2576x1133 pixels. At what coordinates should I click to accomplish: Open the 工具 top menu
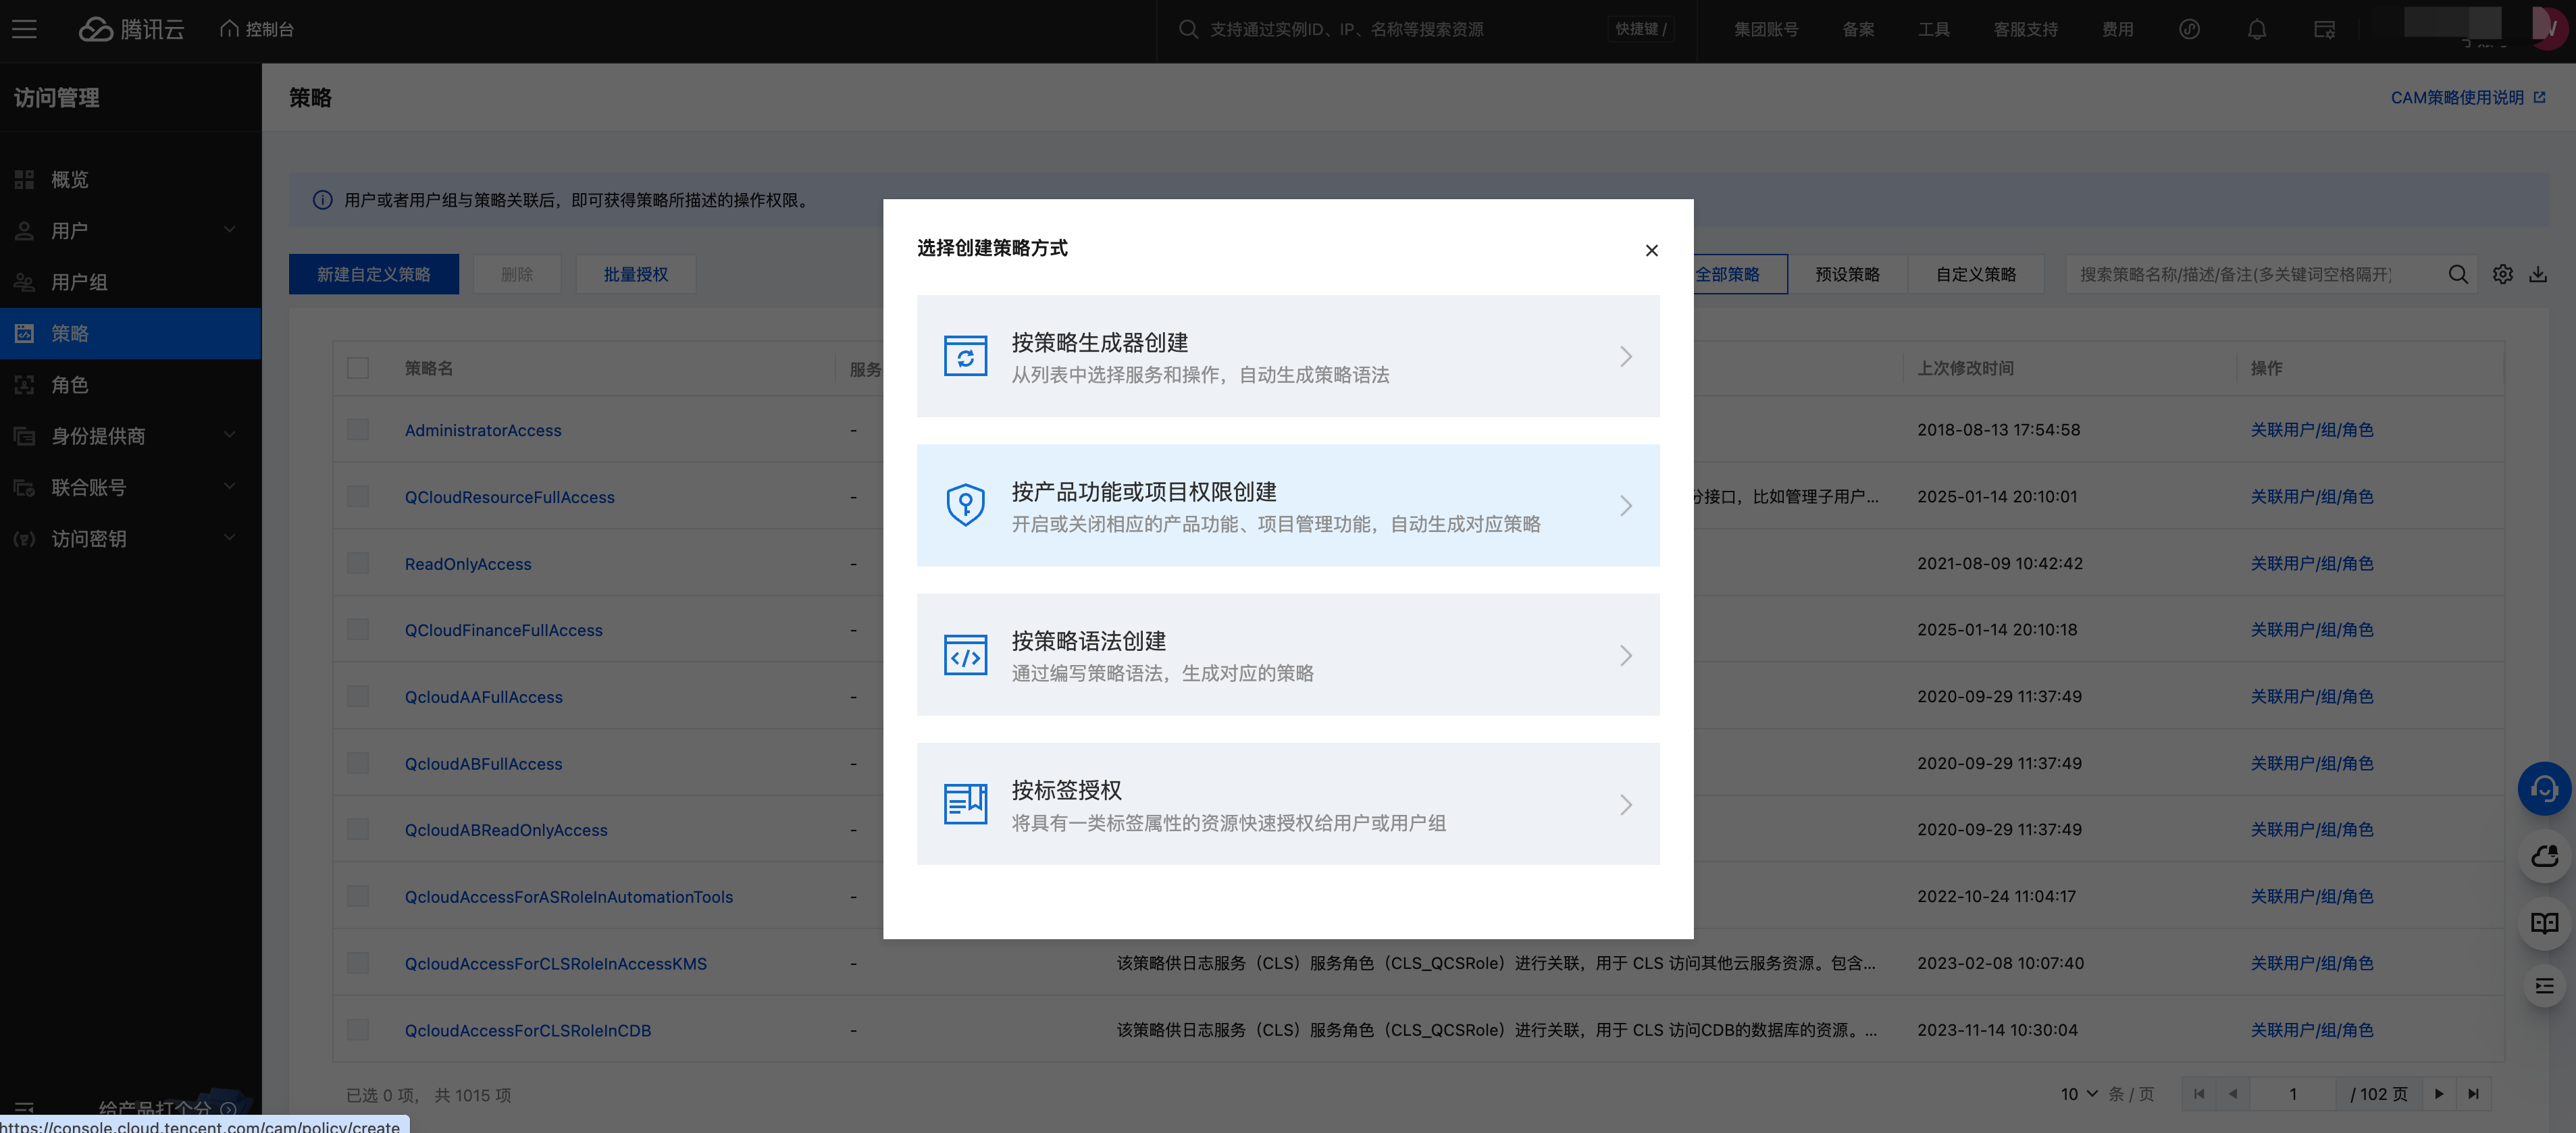(x=1934, y=29)
